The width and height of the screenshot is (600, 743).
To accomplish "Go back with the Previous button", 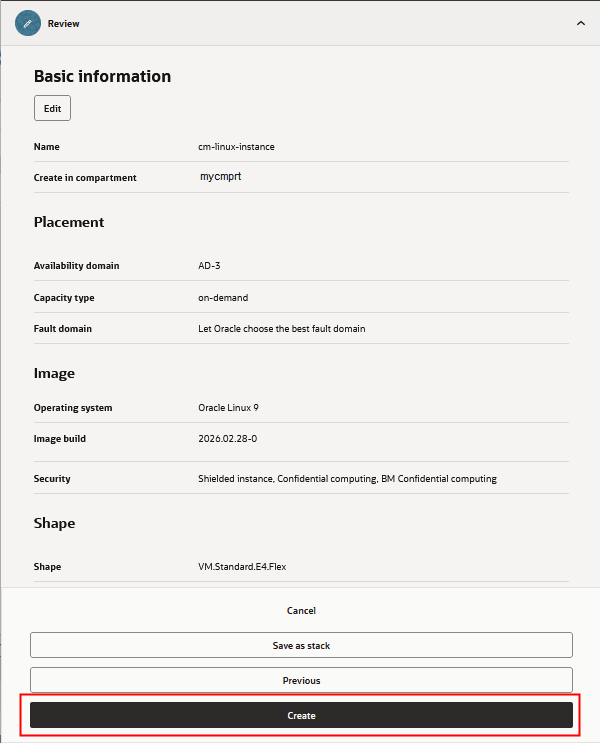I will coord(301,680).
